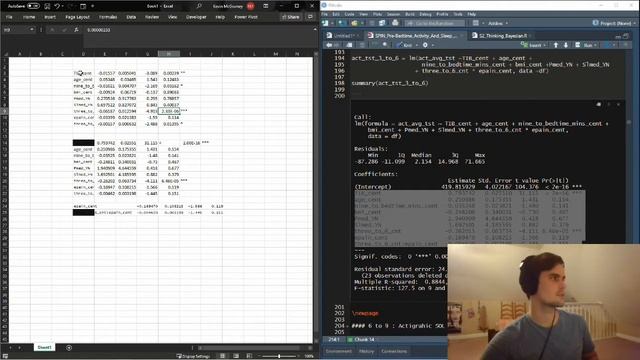Switch to Page Break Preview in status bar
Viewport: 640px width, 360px height.
click(249, 356)
